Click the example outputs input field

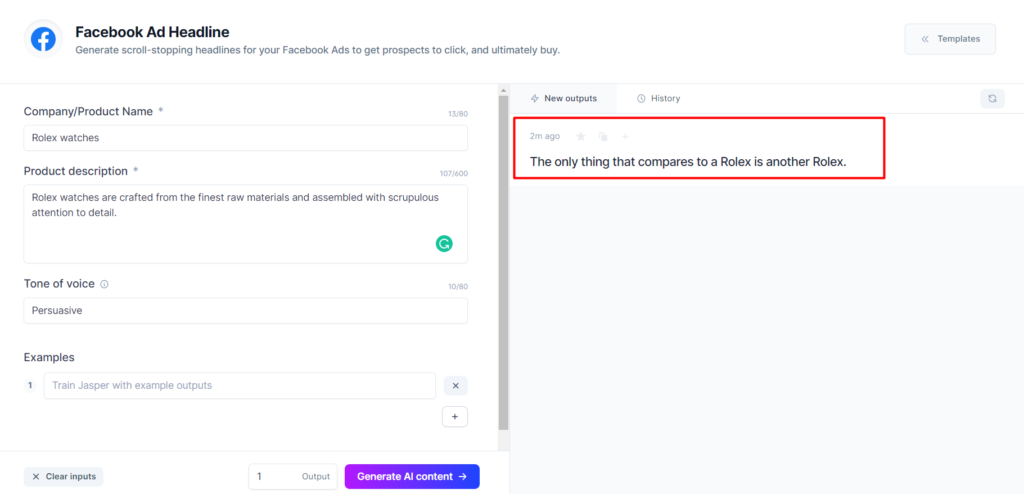240,386
